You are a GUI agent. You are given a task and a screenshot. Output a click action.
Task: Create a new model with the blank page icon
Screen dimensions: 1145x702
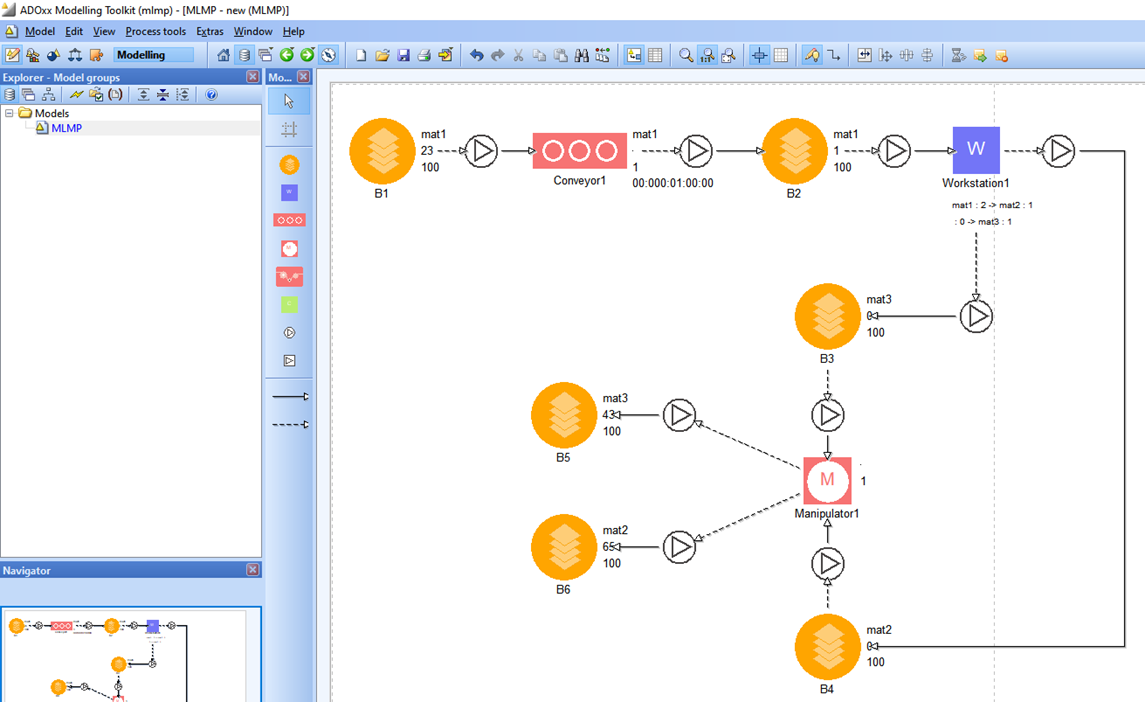point(361,55)
